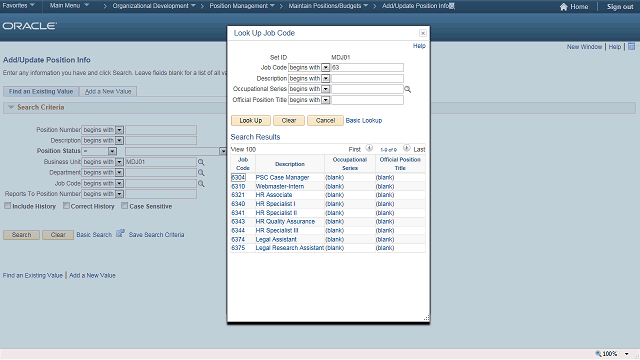The width and height of the screenshot is (640, 360).
Task: Select job code 6344 link
Action: [238, 231]
